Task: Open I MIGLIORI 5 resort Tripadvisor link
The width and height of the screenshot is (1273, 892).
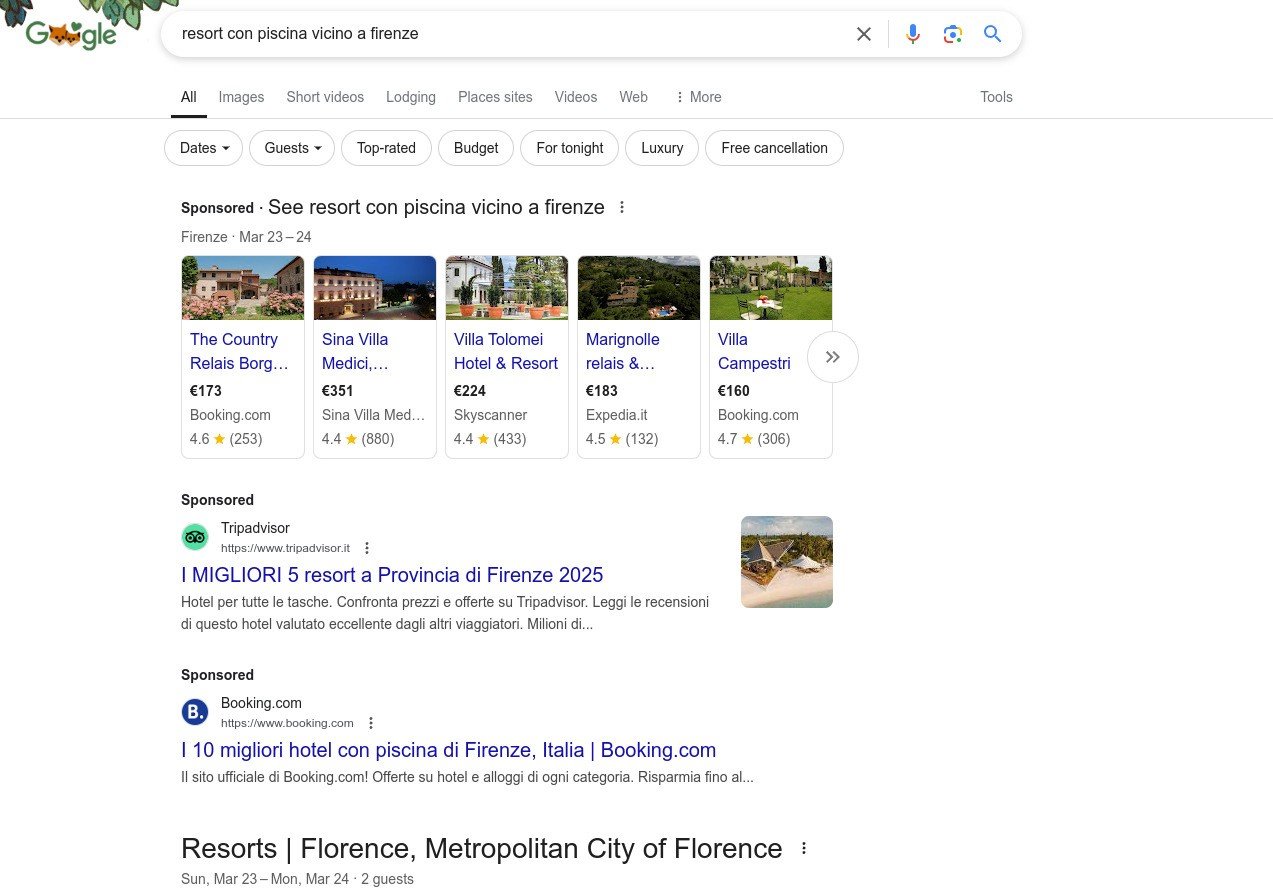Action: (x=392, y=575)
